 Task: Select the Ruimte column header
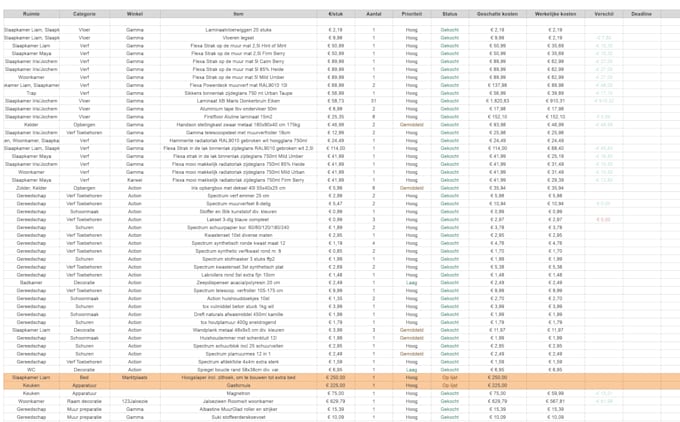31,14
